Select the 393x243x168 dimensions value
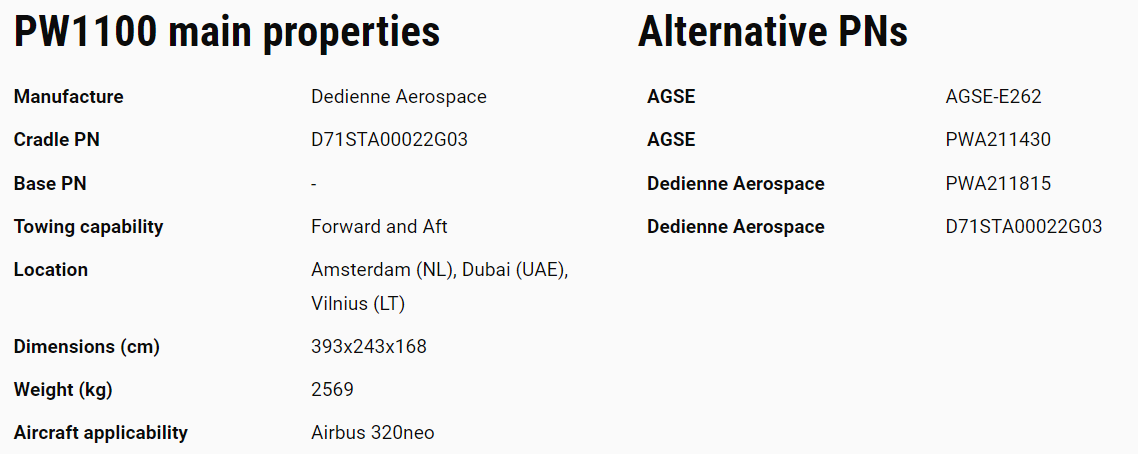The image size is (1138, 454). point(369,347)
